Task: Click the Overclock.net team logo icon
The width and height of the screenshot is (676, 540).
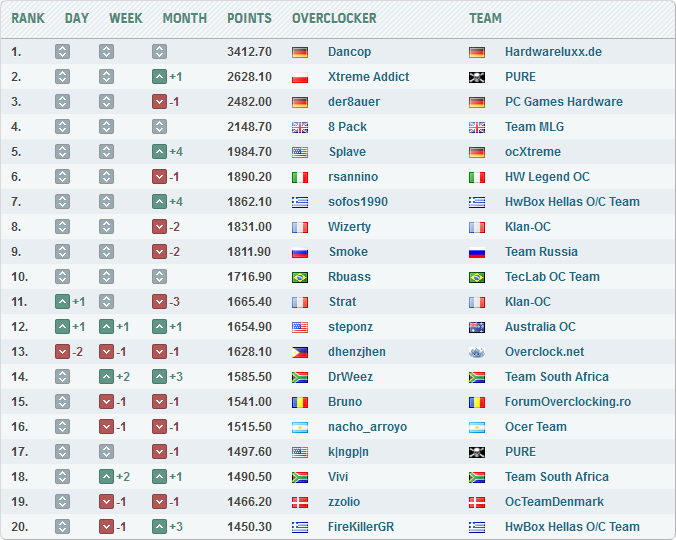Action: 477,353
